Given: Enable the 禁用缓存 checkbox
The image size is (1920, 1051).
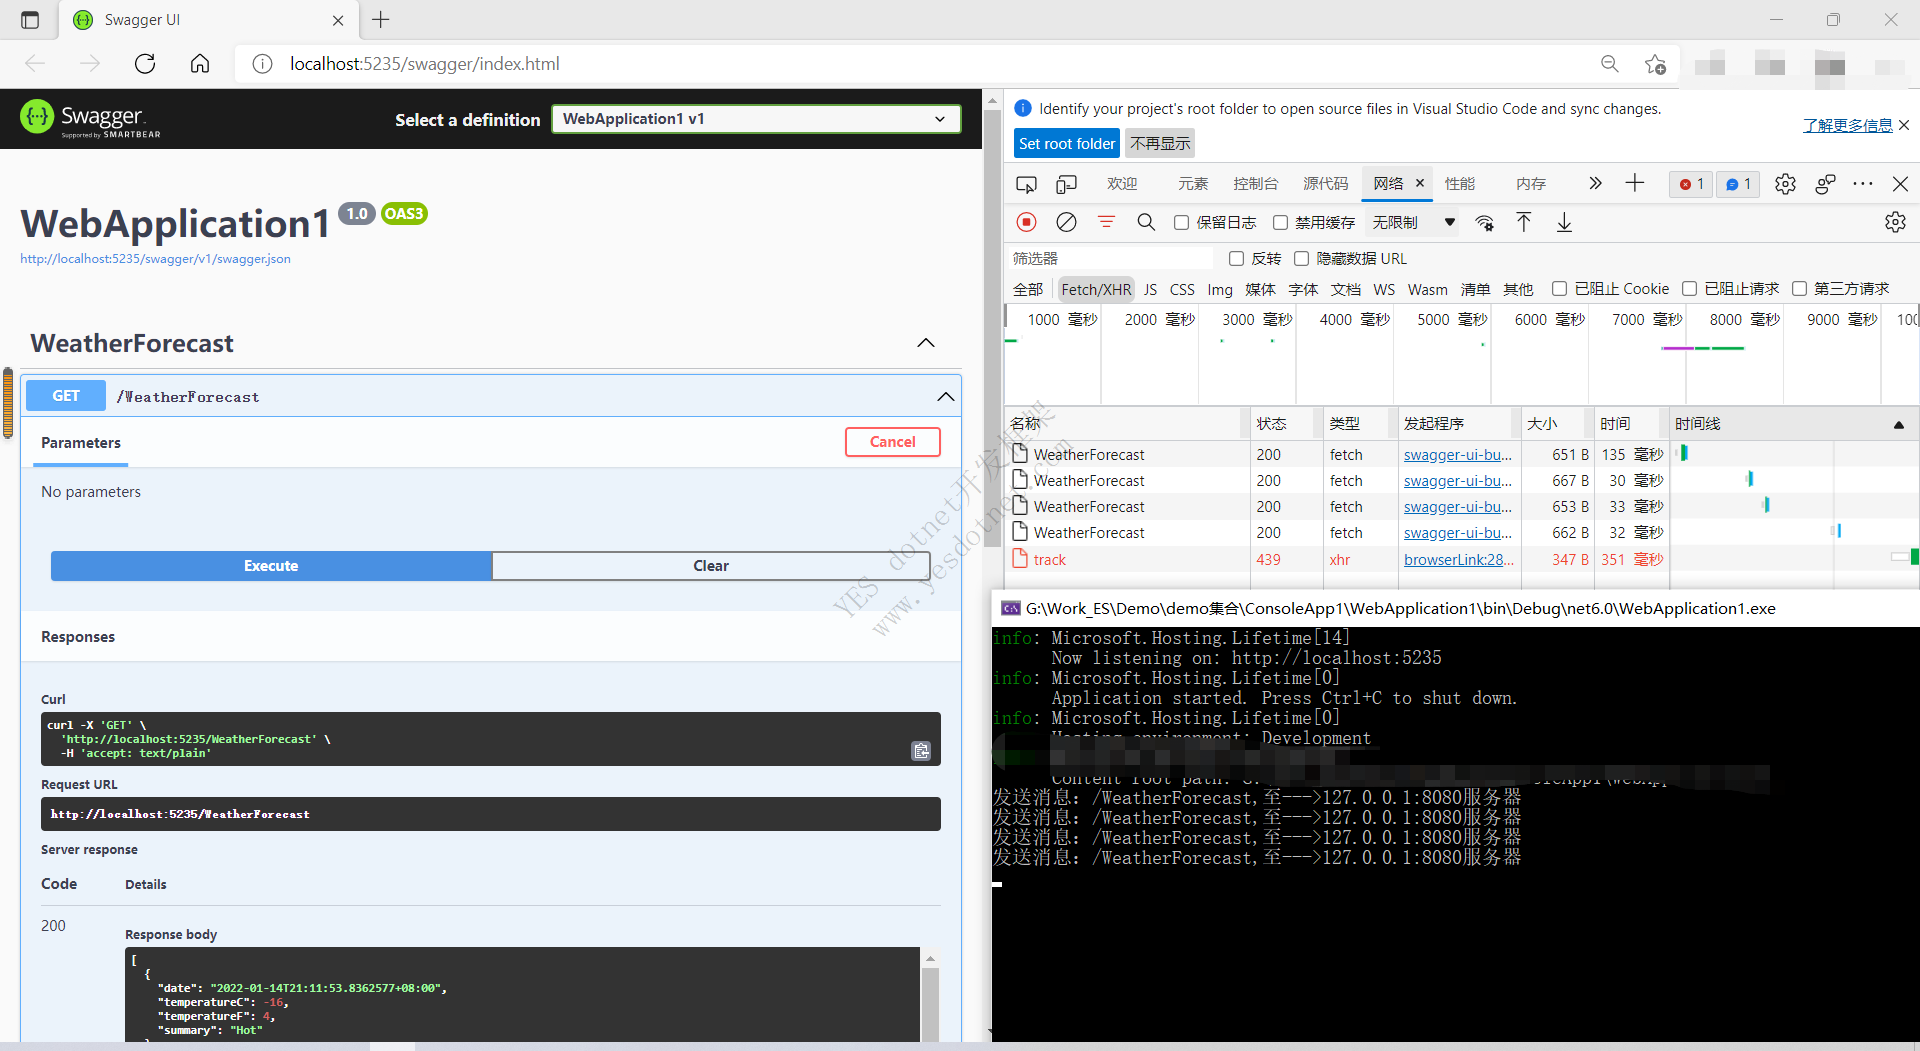Looking at the screenshot, I should pyautogui.click(x=1280, y=223).
